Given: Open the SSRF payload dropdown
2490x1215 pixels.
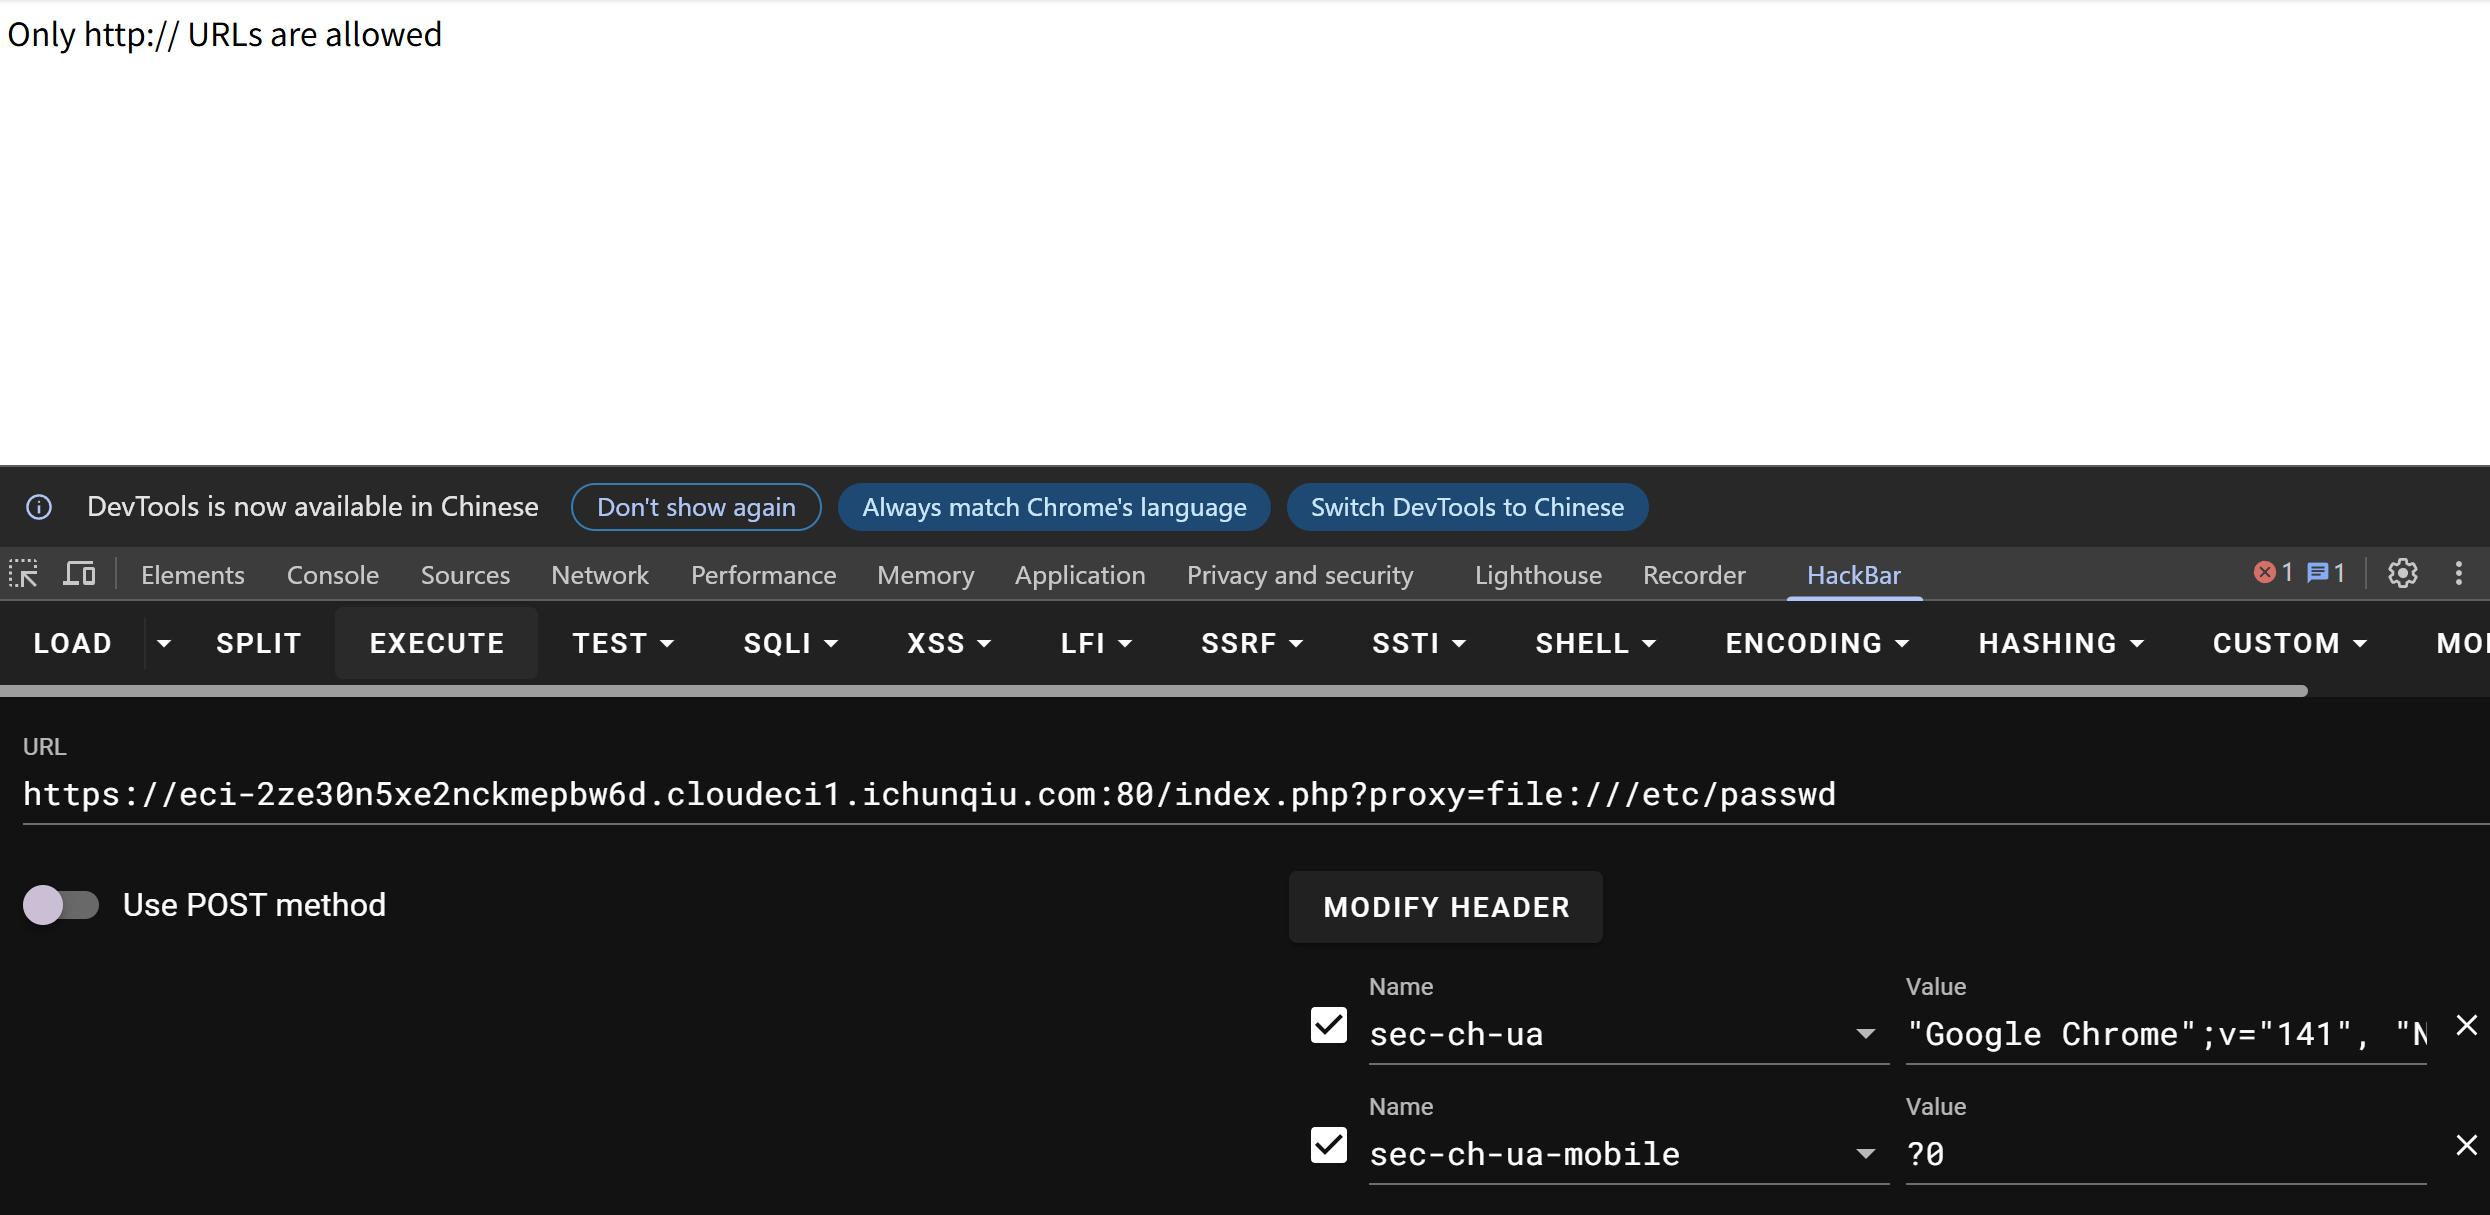Looking at the screenshot, I should [x=1251, y=643].
